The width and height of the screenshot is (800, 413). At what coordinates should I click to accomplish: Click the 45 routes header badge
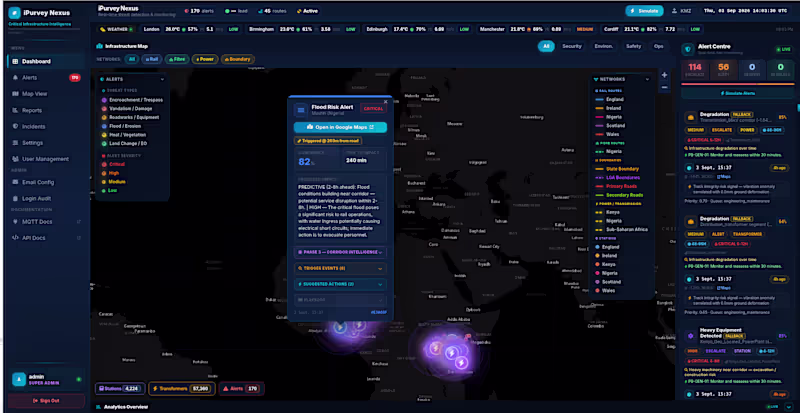[273, 11]
